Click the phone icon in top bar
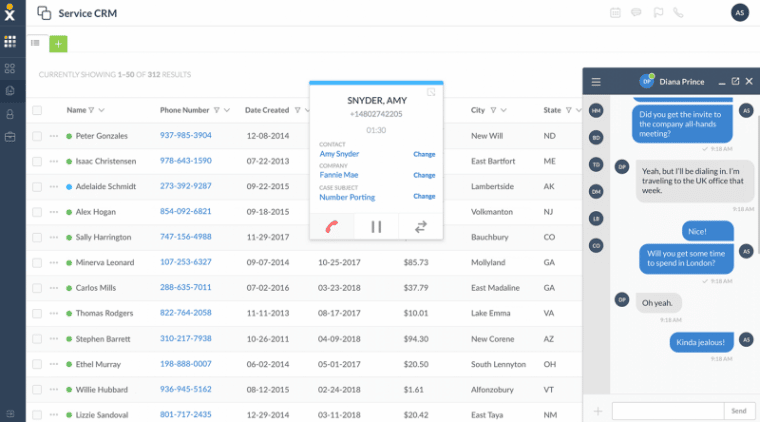 click(679, 13)
